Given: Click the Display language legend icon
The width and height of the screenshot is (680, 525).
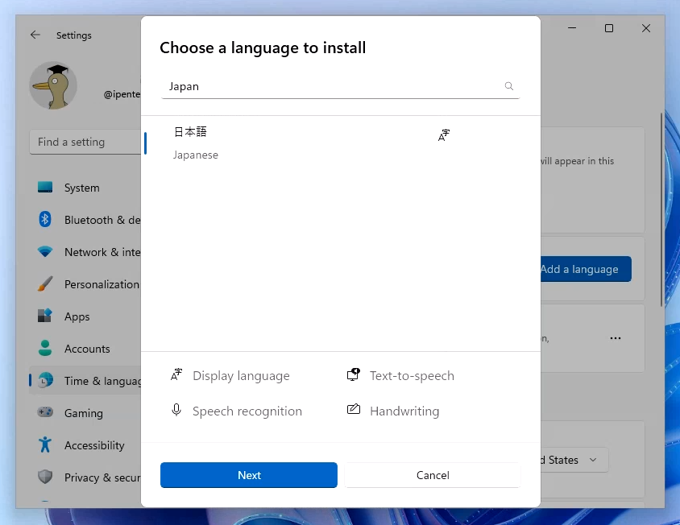Looking at the screenshot, I should coord(177,374).
